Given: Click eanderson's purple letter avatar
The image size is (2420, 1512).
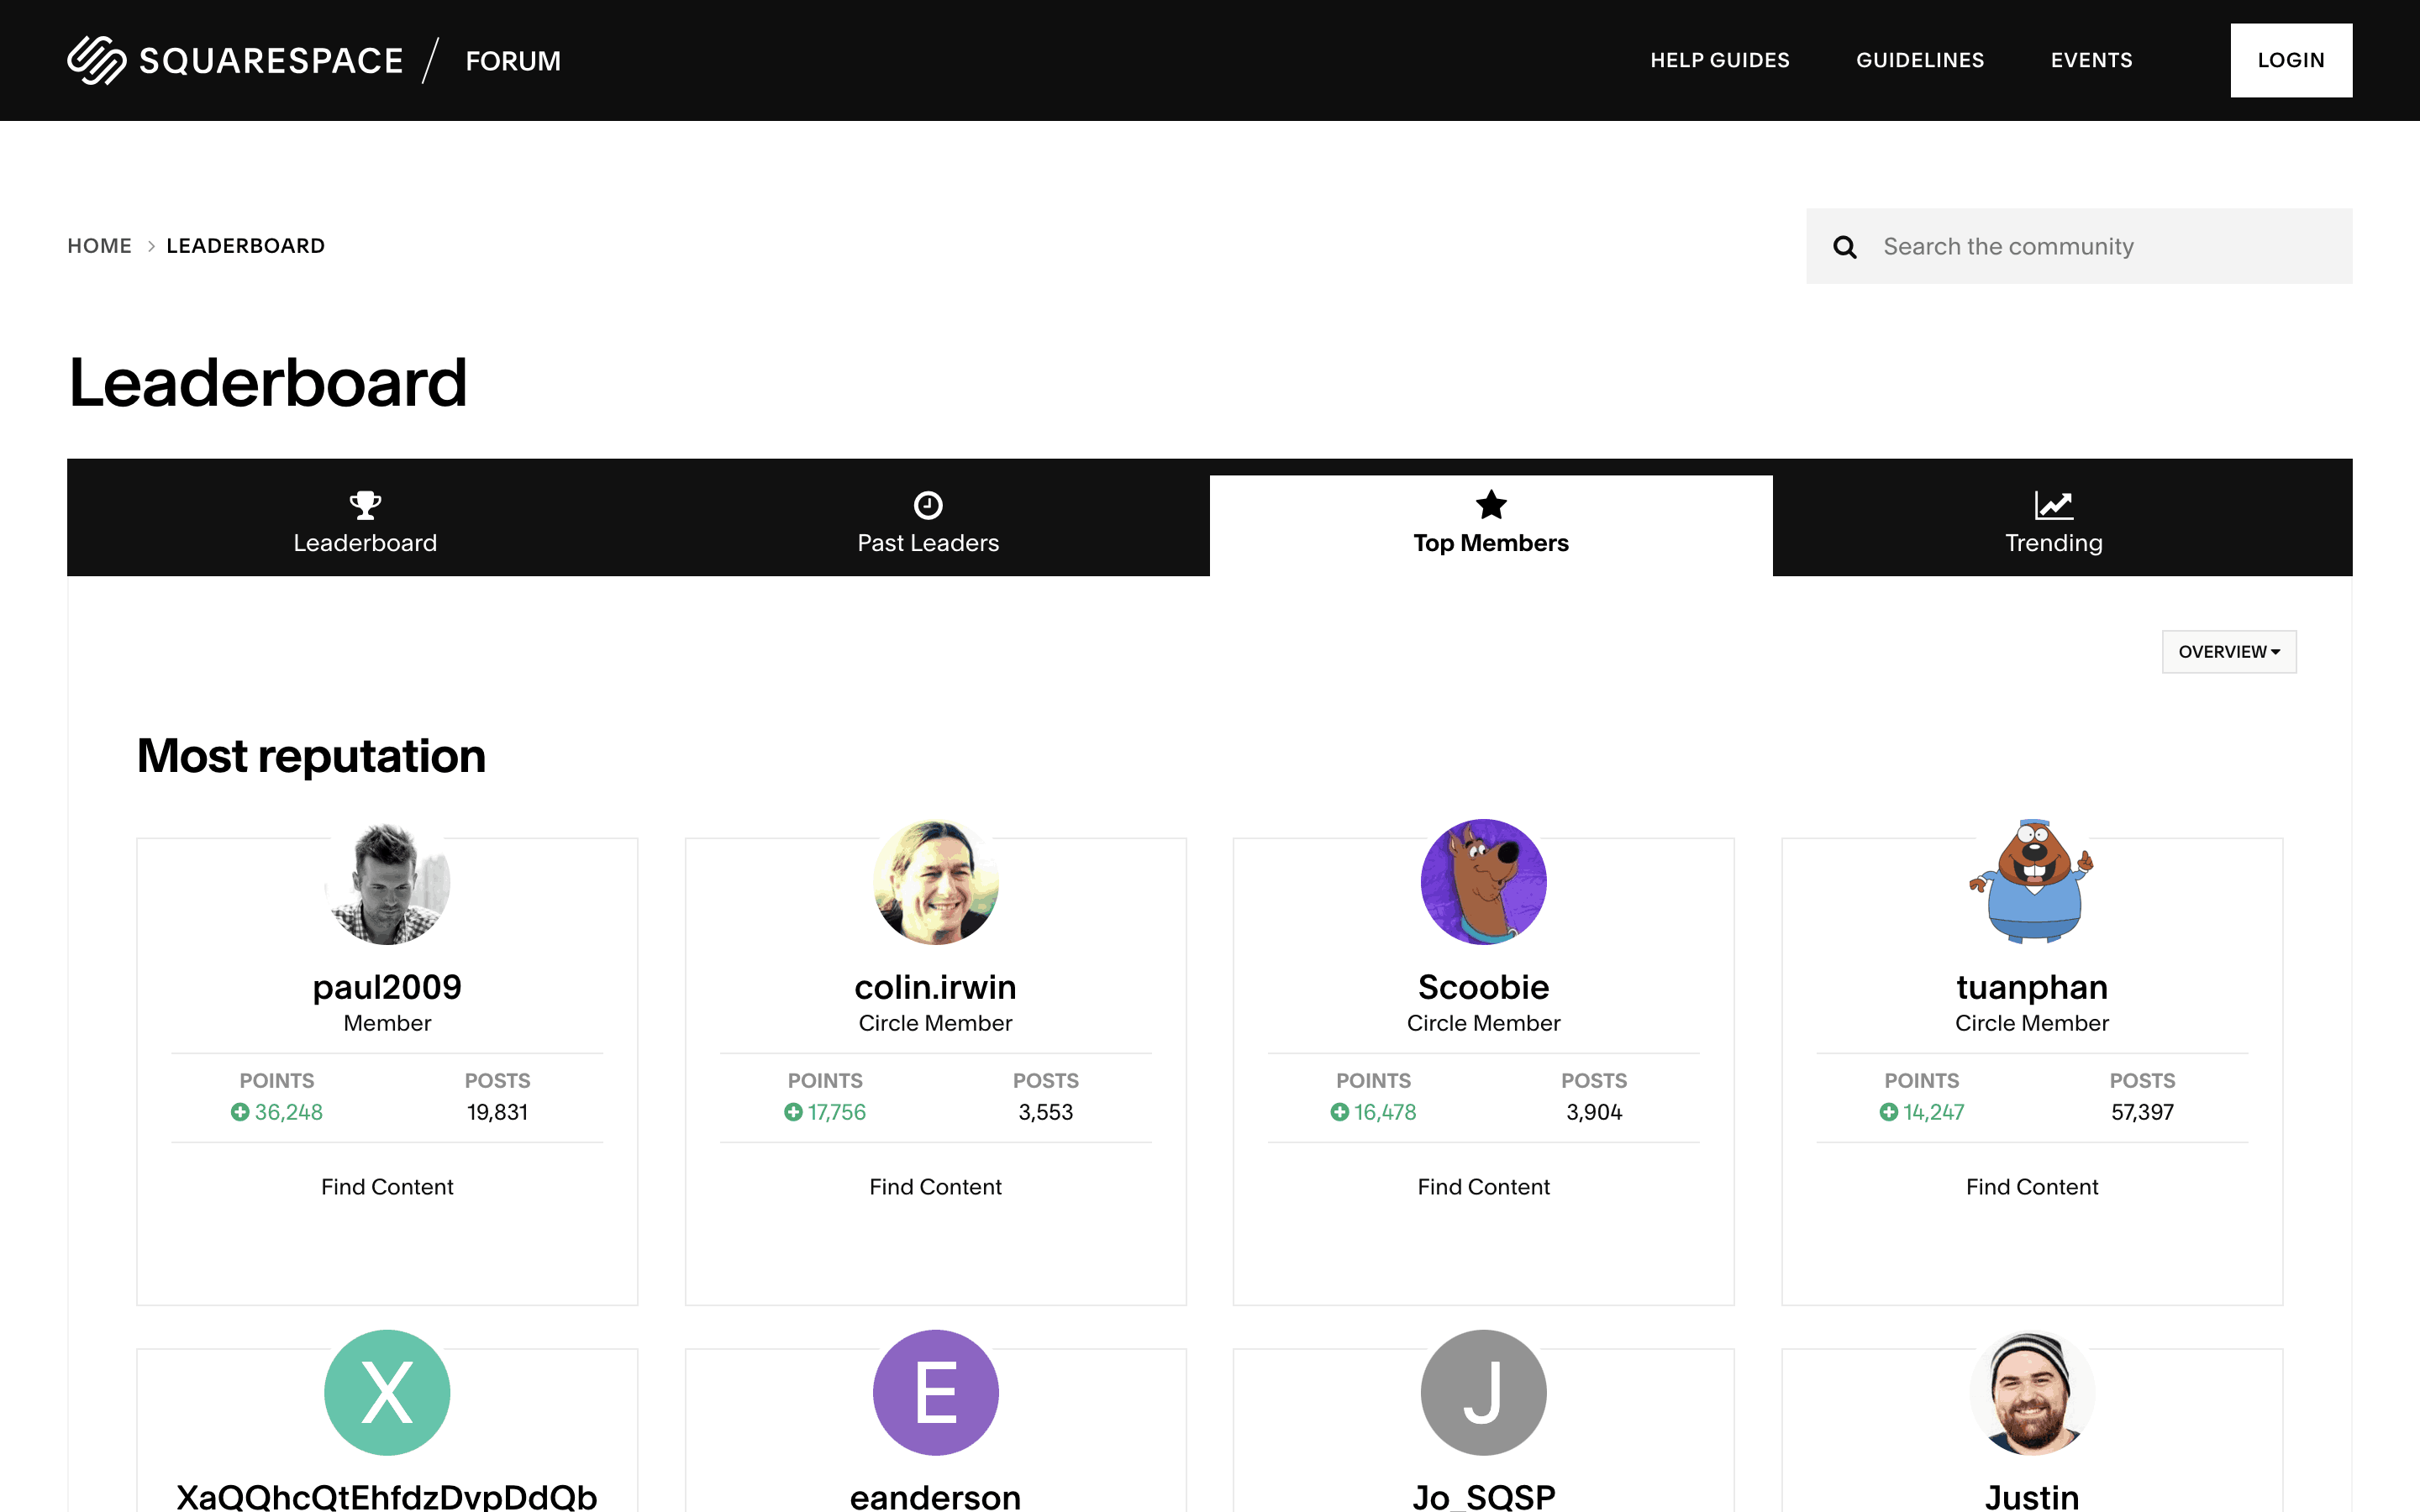Looking at the screenshot, I should (935, 1391).
